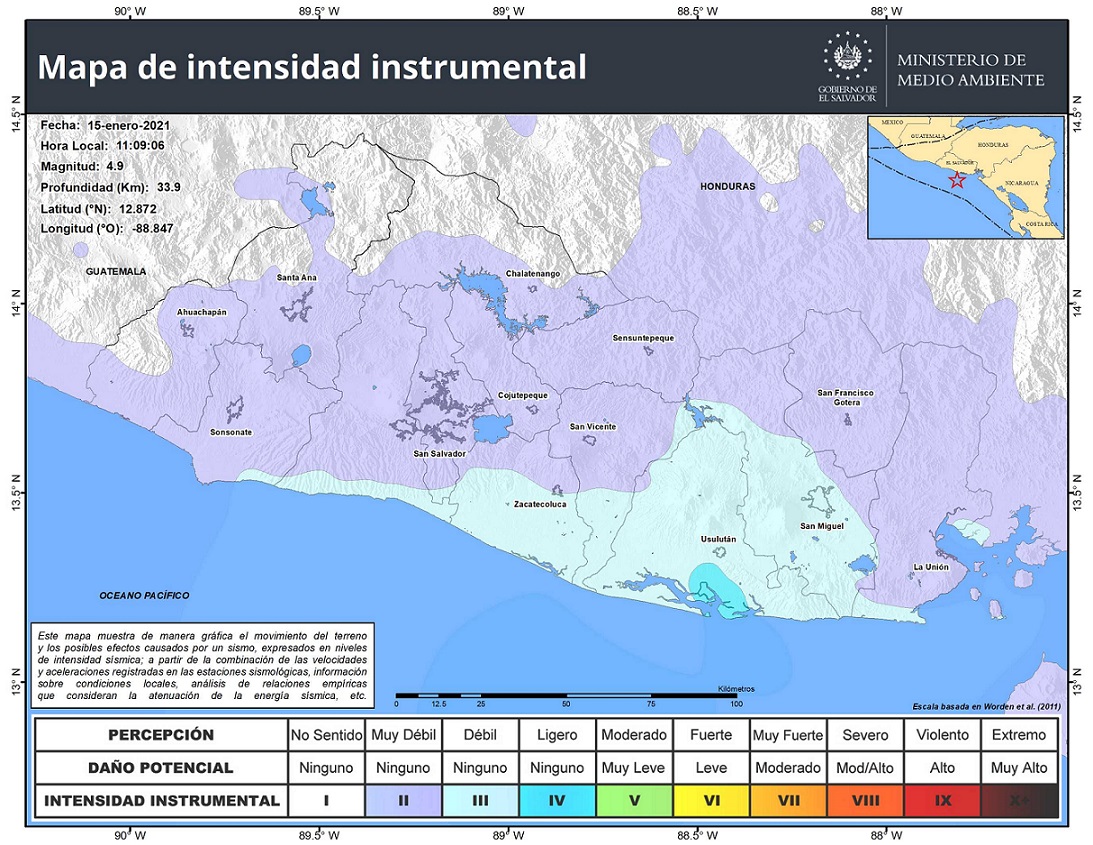Image resolution: width=1093 pixels, height=845 pixels.
Task: Pick the intensity IX red swatch
Action: pos(942,800)
